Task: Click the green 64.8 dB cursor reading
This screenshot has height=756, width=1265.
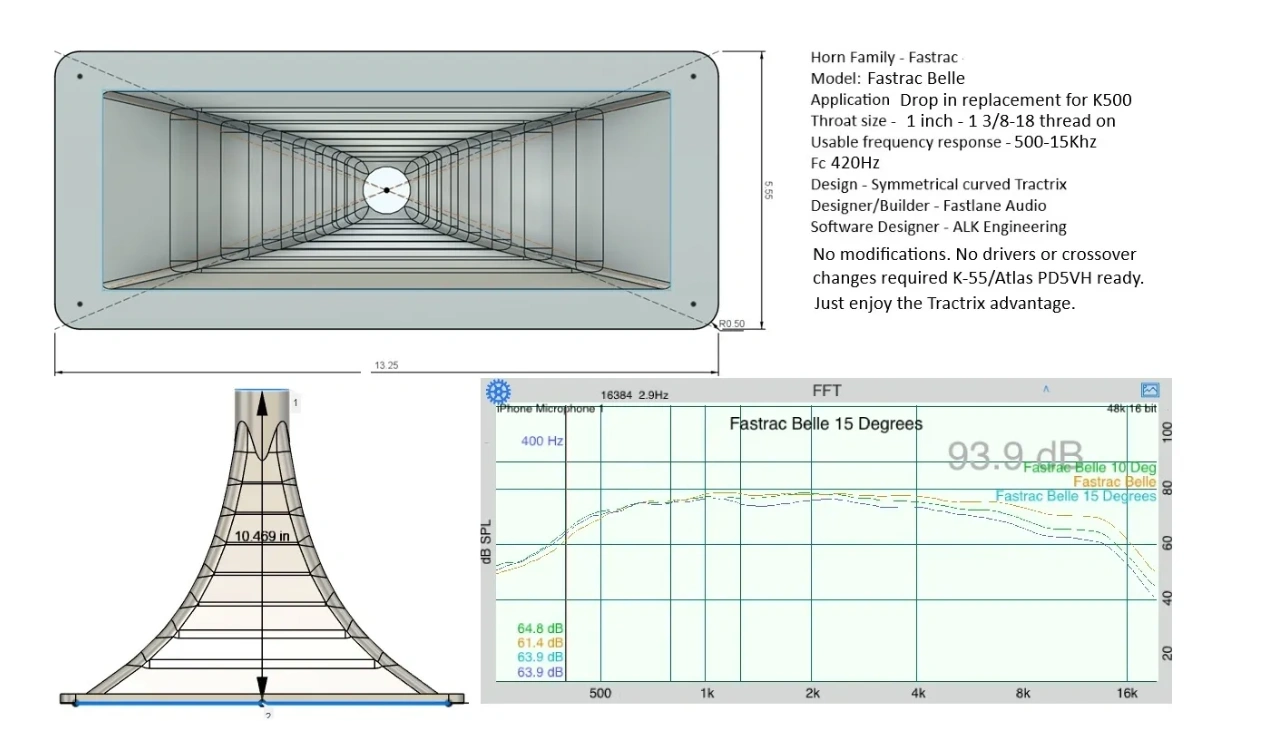Action: (x=540, y=629)
